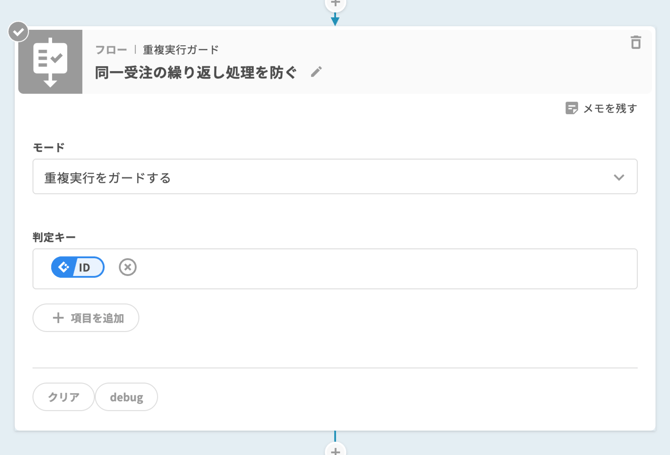Add a step with the top plus button
This screenshot has height=455, width=670.
pos(335,3)
